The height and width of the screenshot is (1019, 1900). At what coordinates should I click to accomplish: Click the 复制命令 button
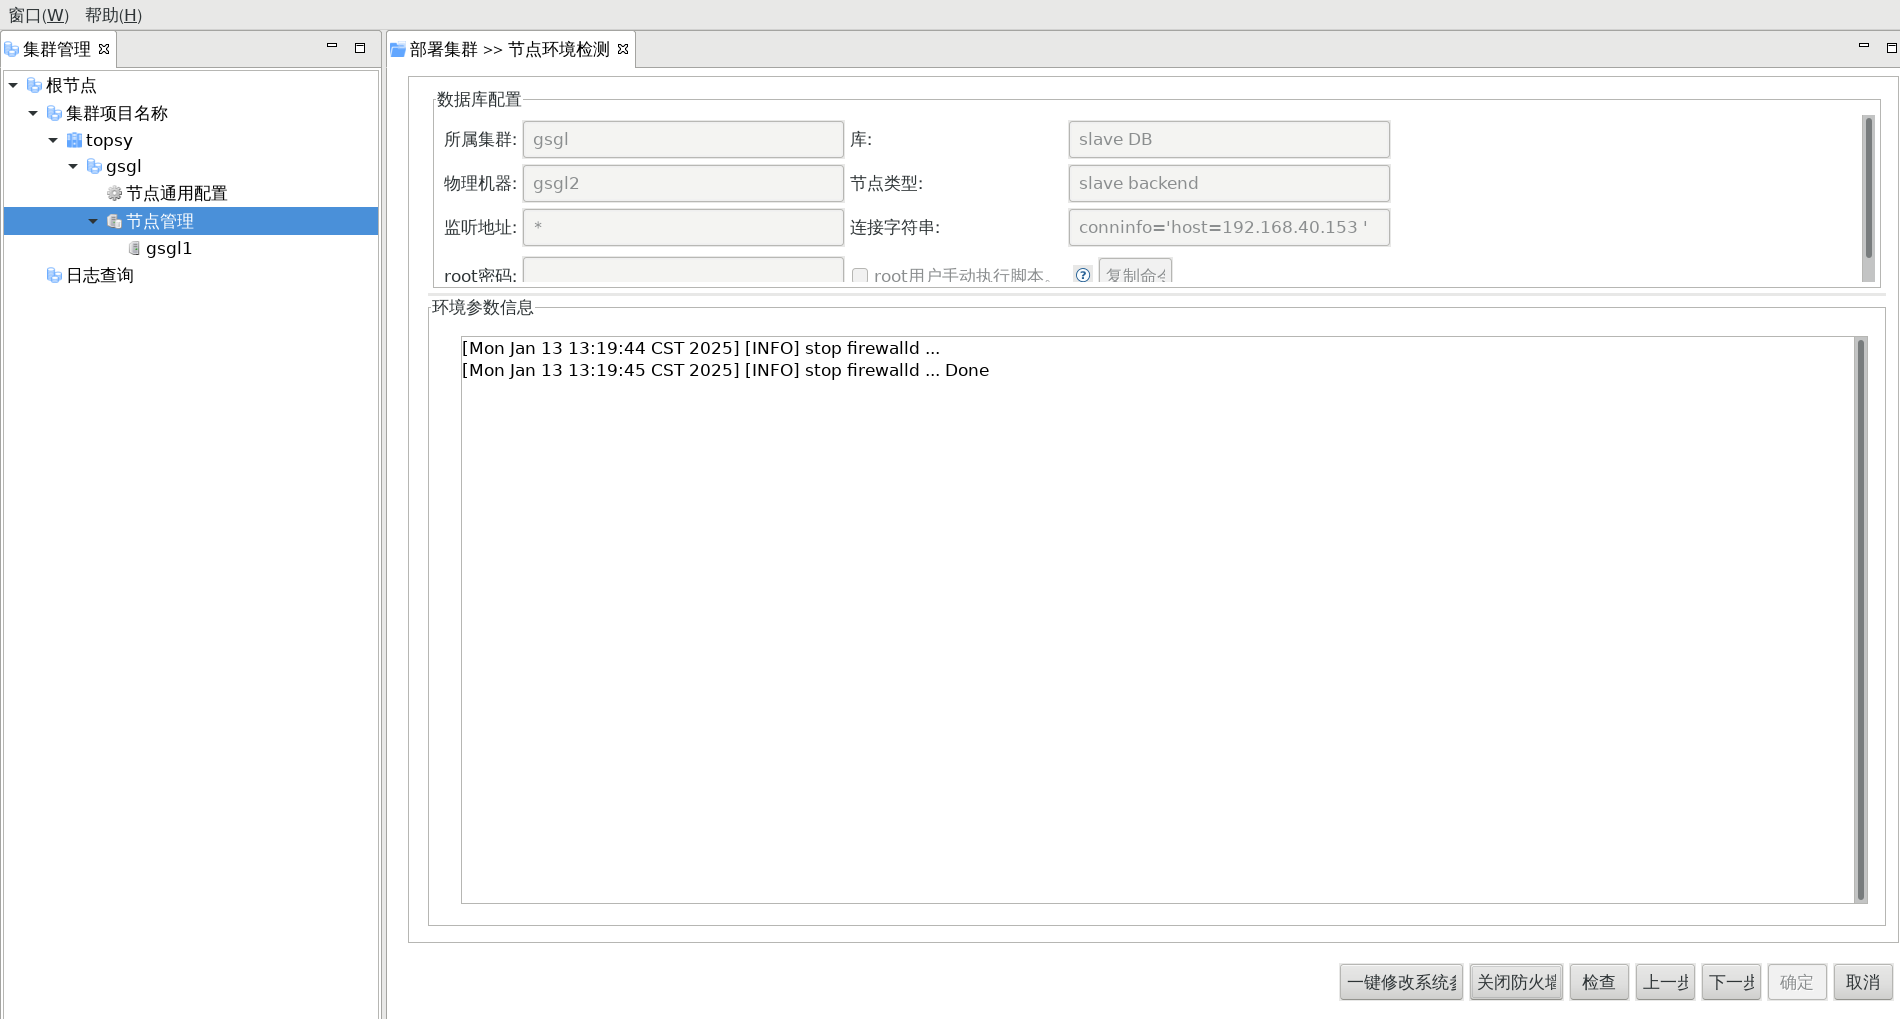point(1135,272)
